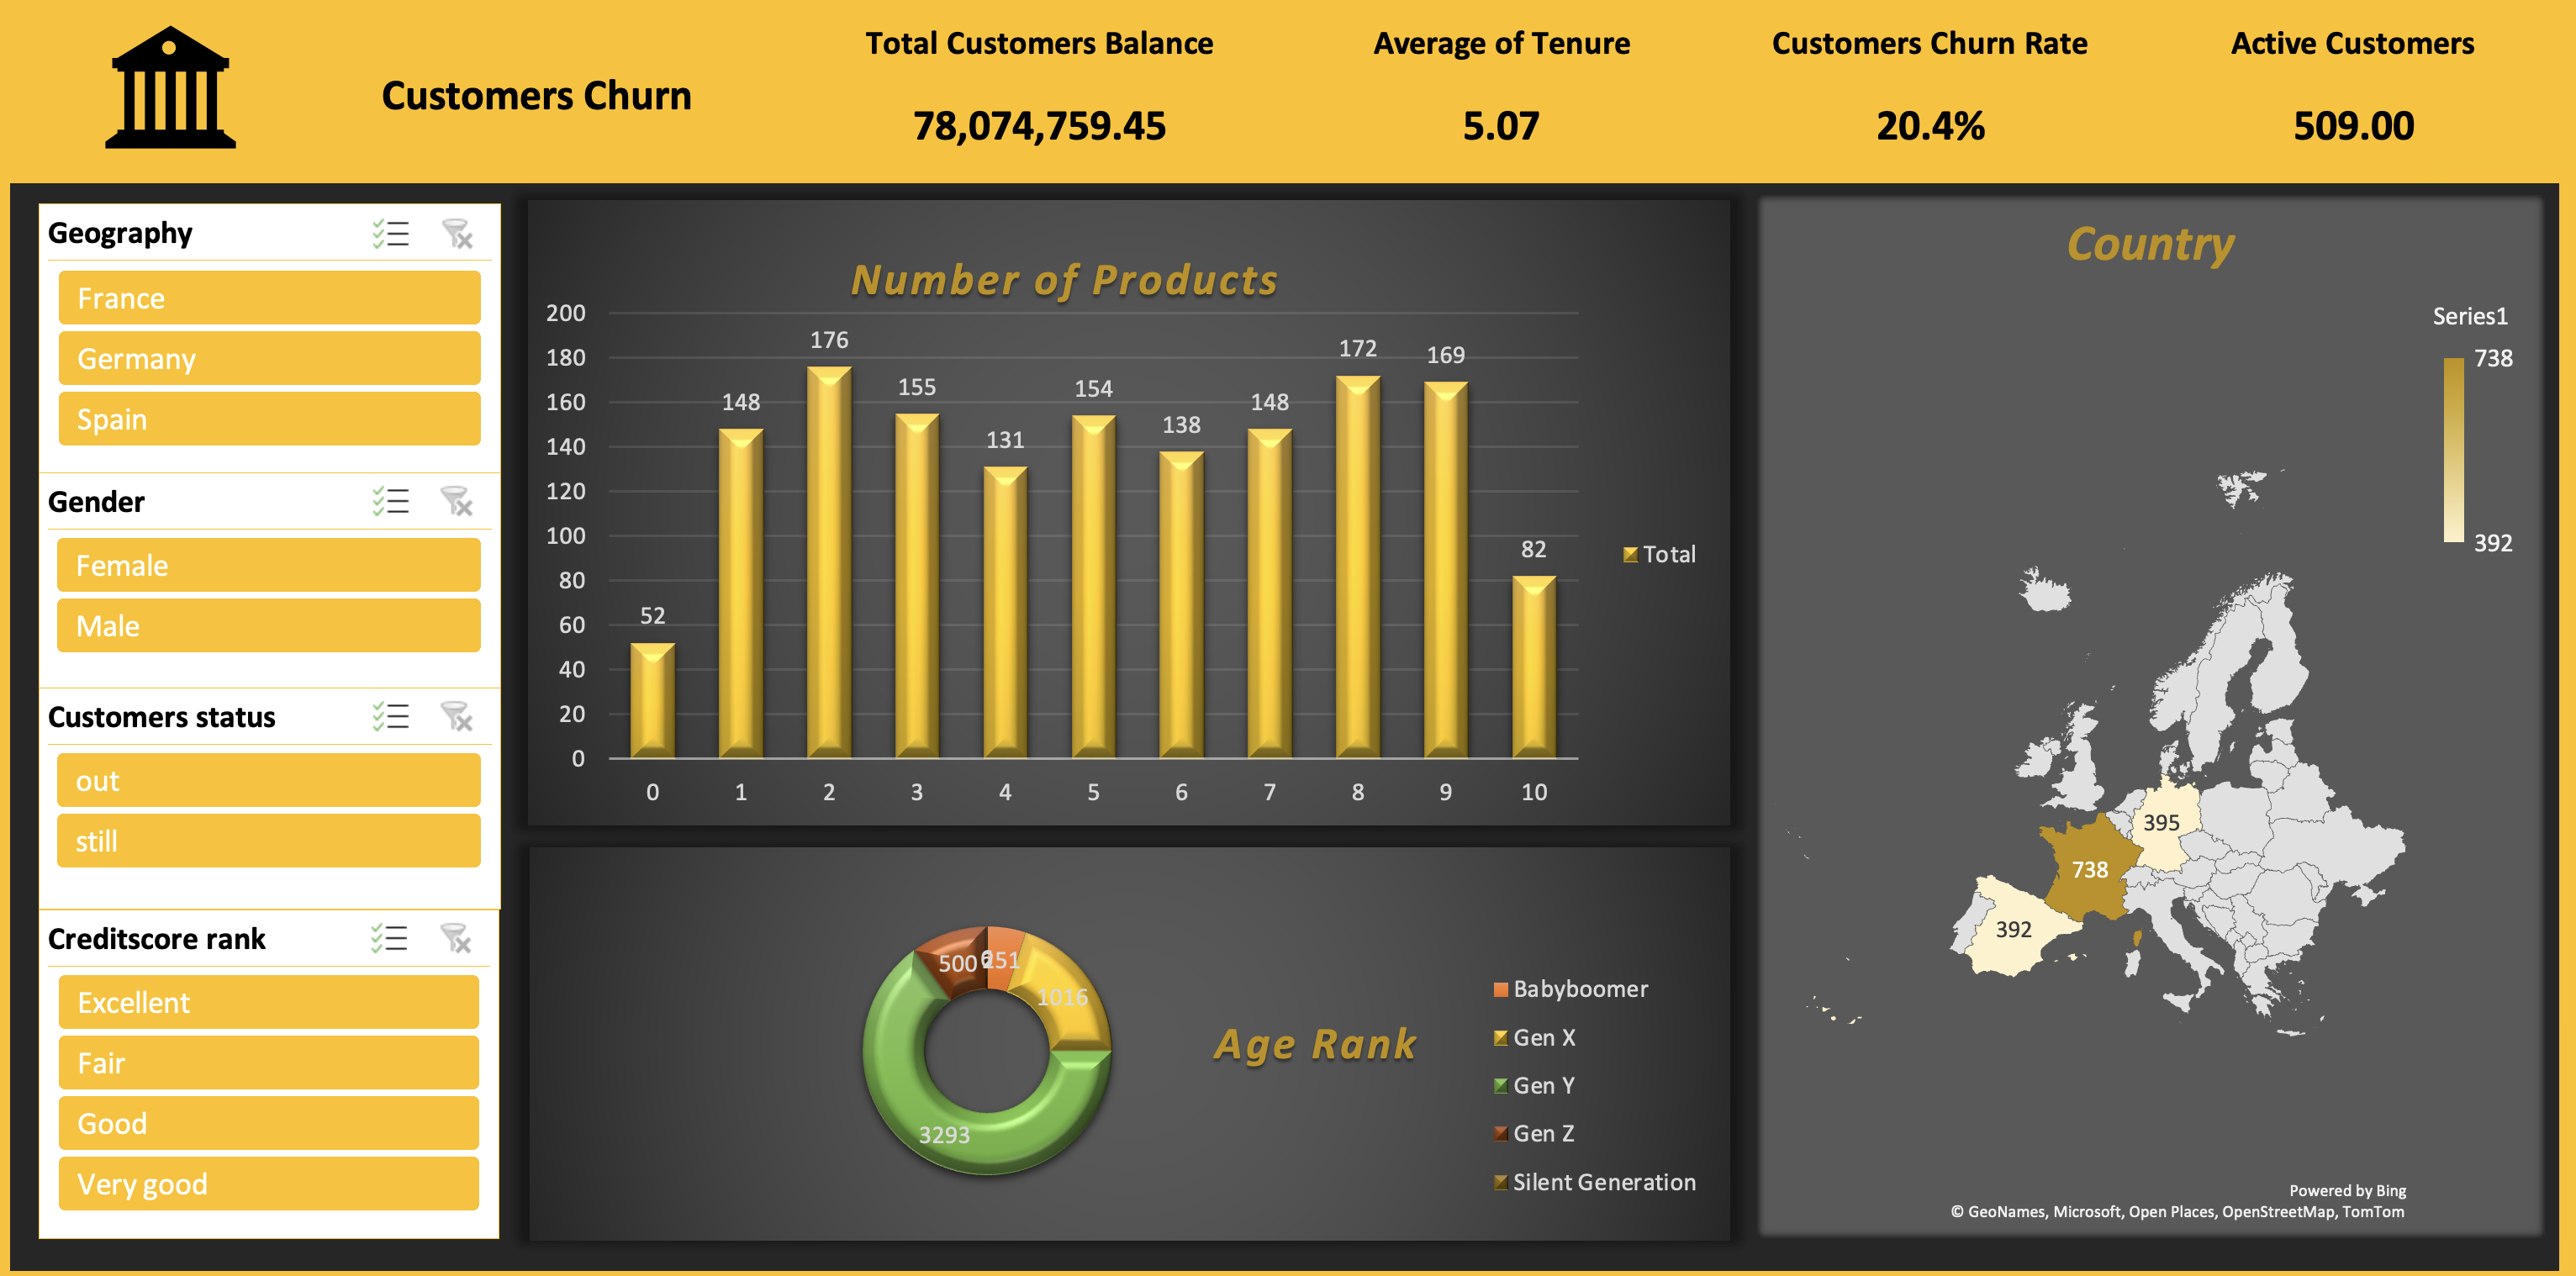Select the bar labeled 169
Image resolution: width=2576 pixels, height=1276 pixels.
tap(1445, 570)
